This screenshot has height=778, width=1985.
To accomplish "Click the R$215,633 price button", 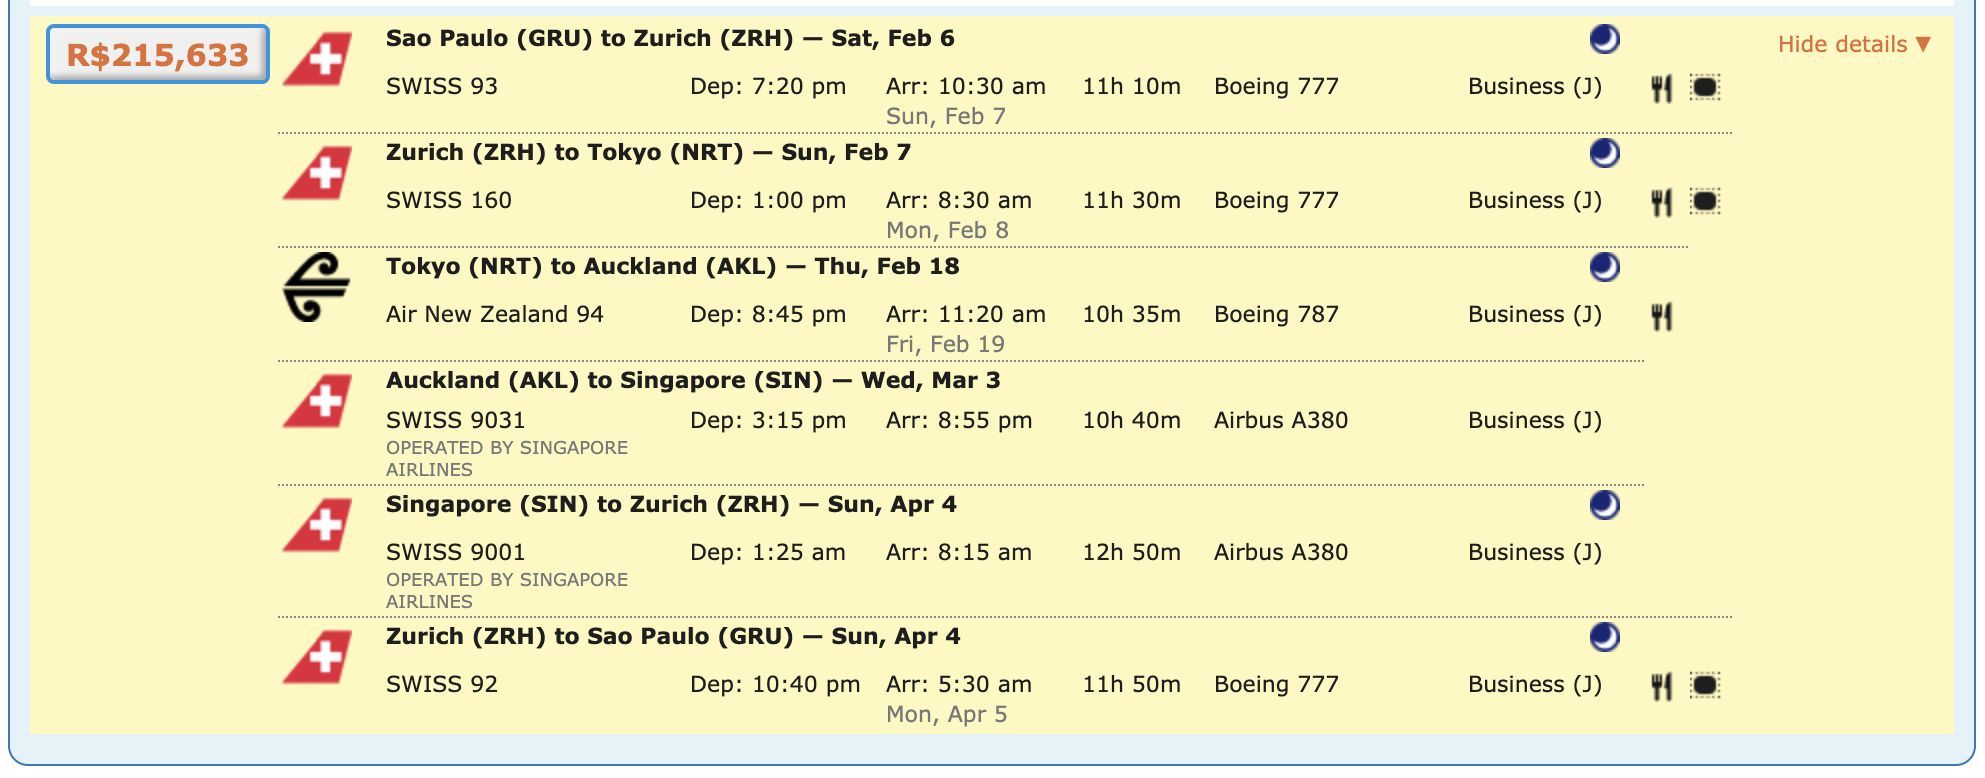I will click(x=158, y=54).
